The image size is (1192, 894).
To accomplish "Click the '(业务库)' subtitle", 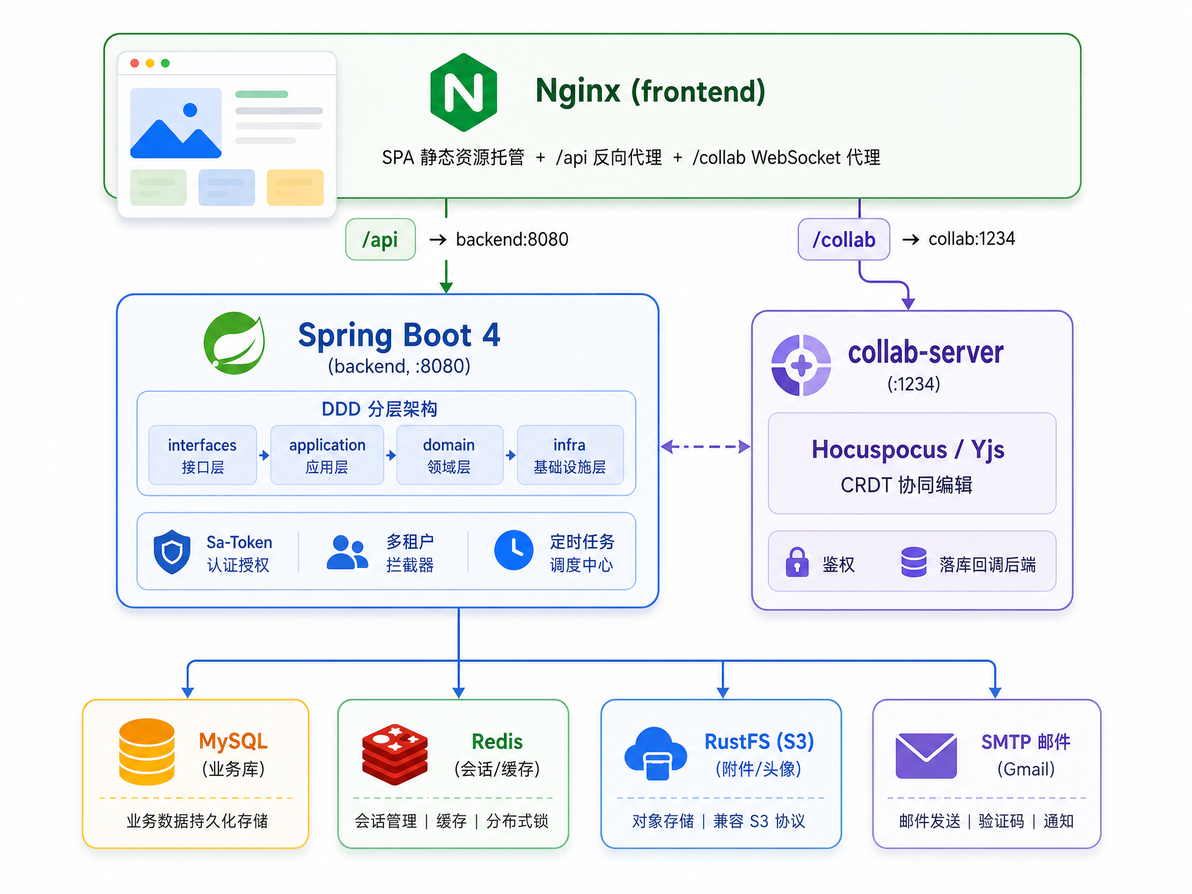I will tap(233, 769).
